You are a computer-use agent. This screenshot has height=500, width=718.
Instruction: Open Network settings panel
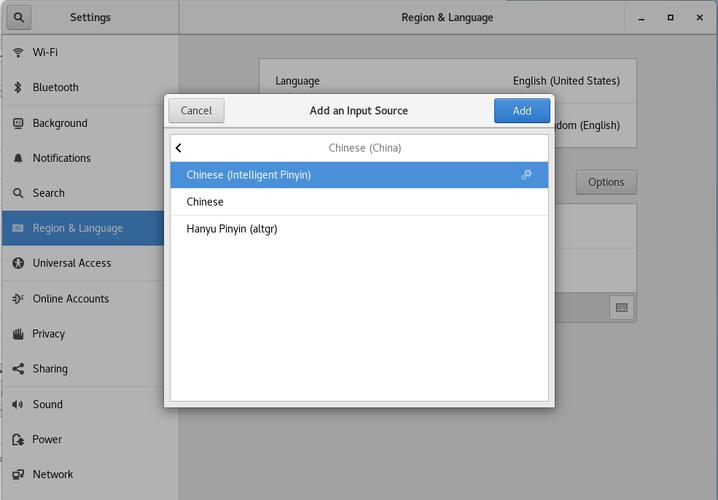click(90, 474)
